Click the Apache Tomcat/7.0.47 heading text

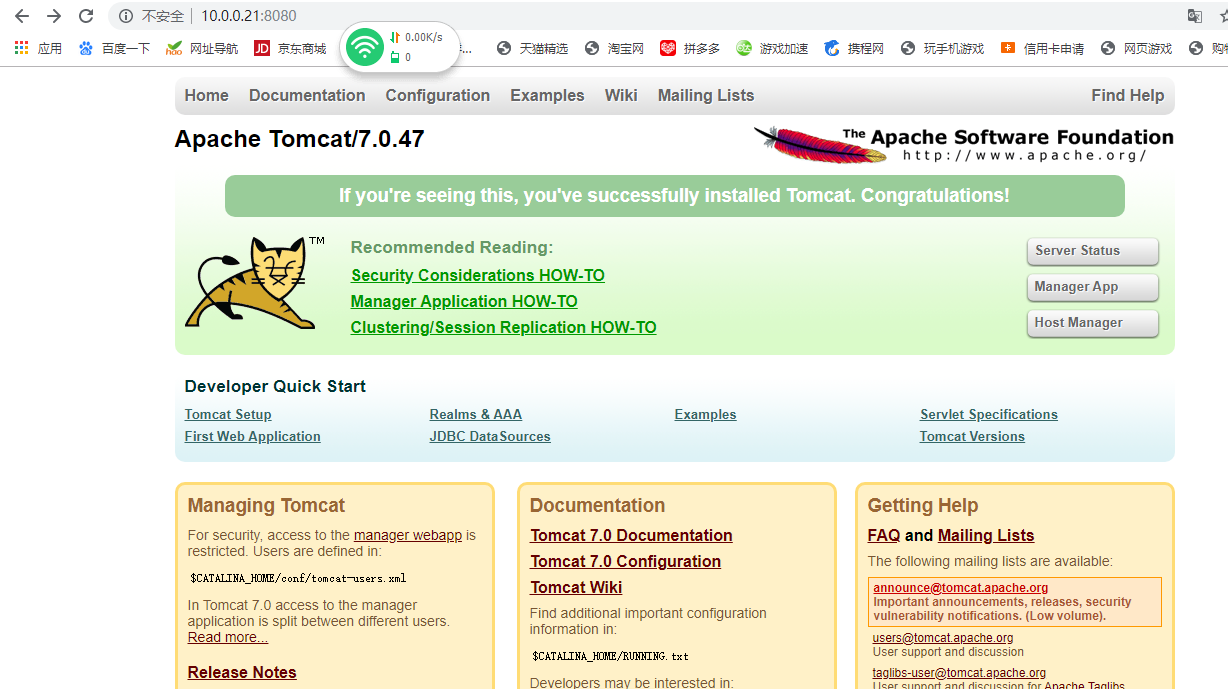[x=300, y=139]
